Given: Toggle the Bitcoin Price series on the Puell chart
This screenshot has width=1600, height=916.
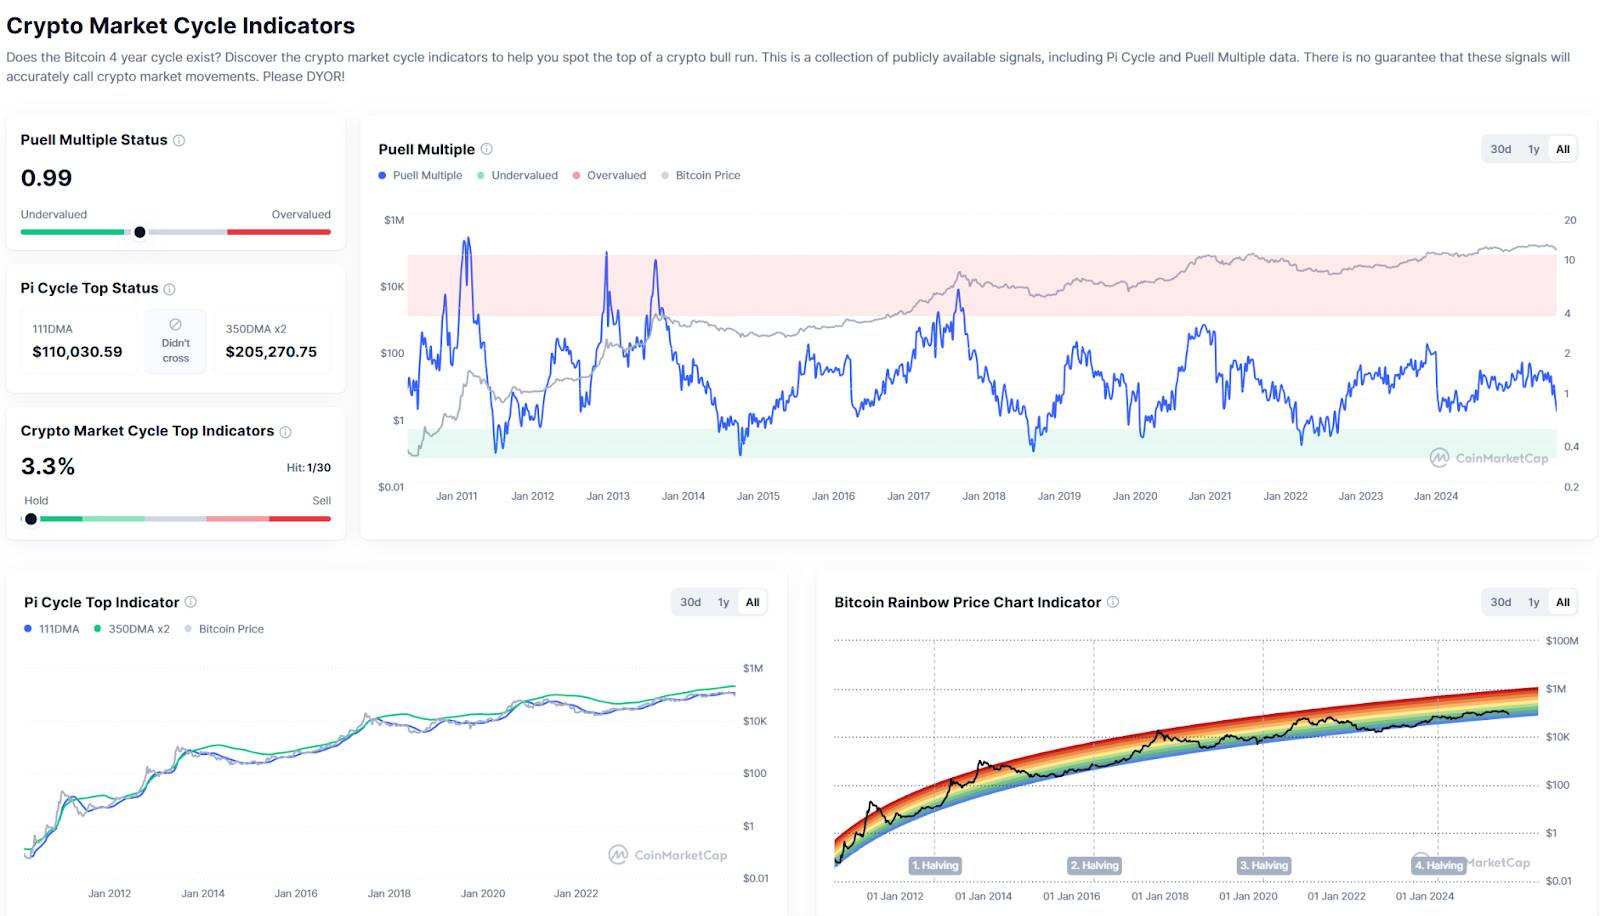Looking at the screenshot, I should (701, 175).
